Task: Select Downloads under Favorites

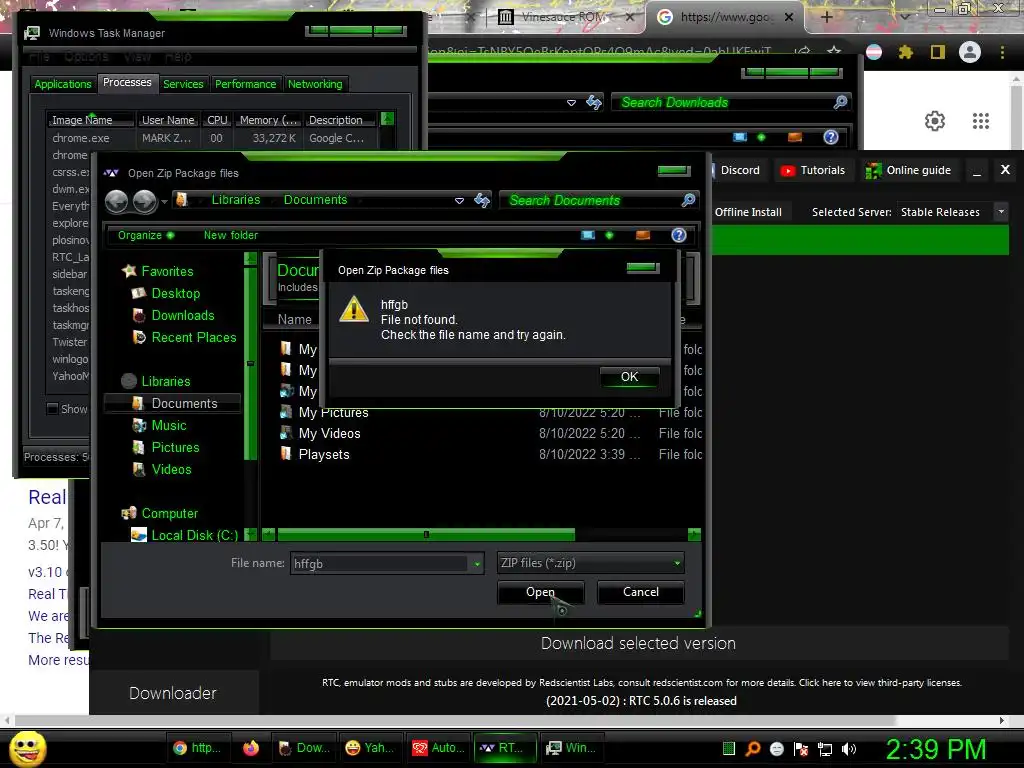Action: click(183, 315)
